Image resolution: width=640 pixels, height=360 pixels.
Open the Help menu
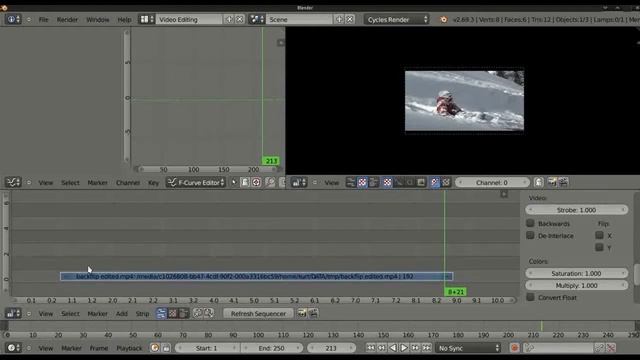[124, 20]
